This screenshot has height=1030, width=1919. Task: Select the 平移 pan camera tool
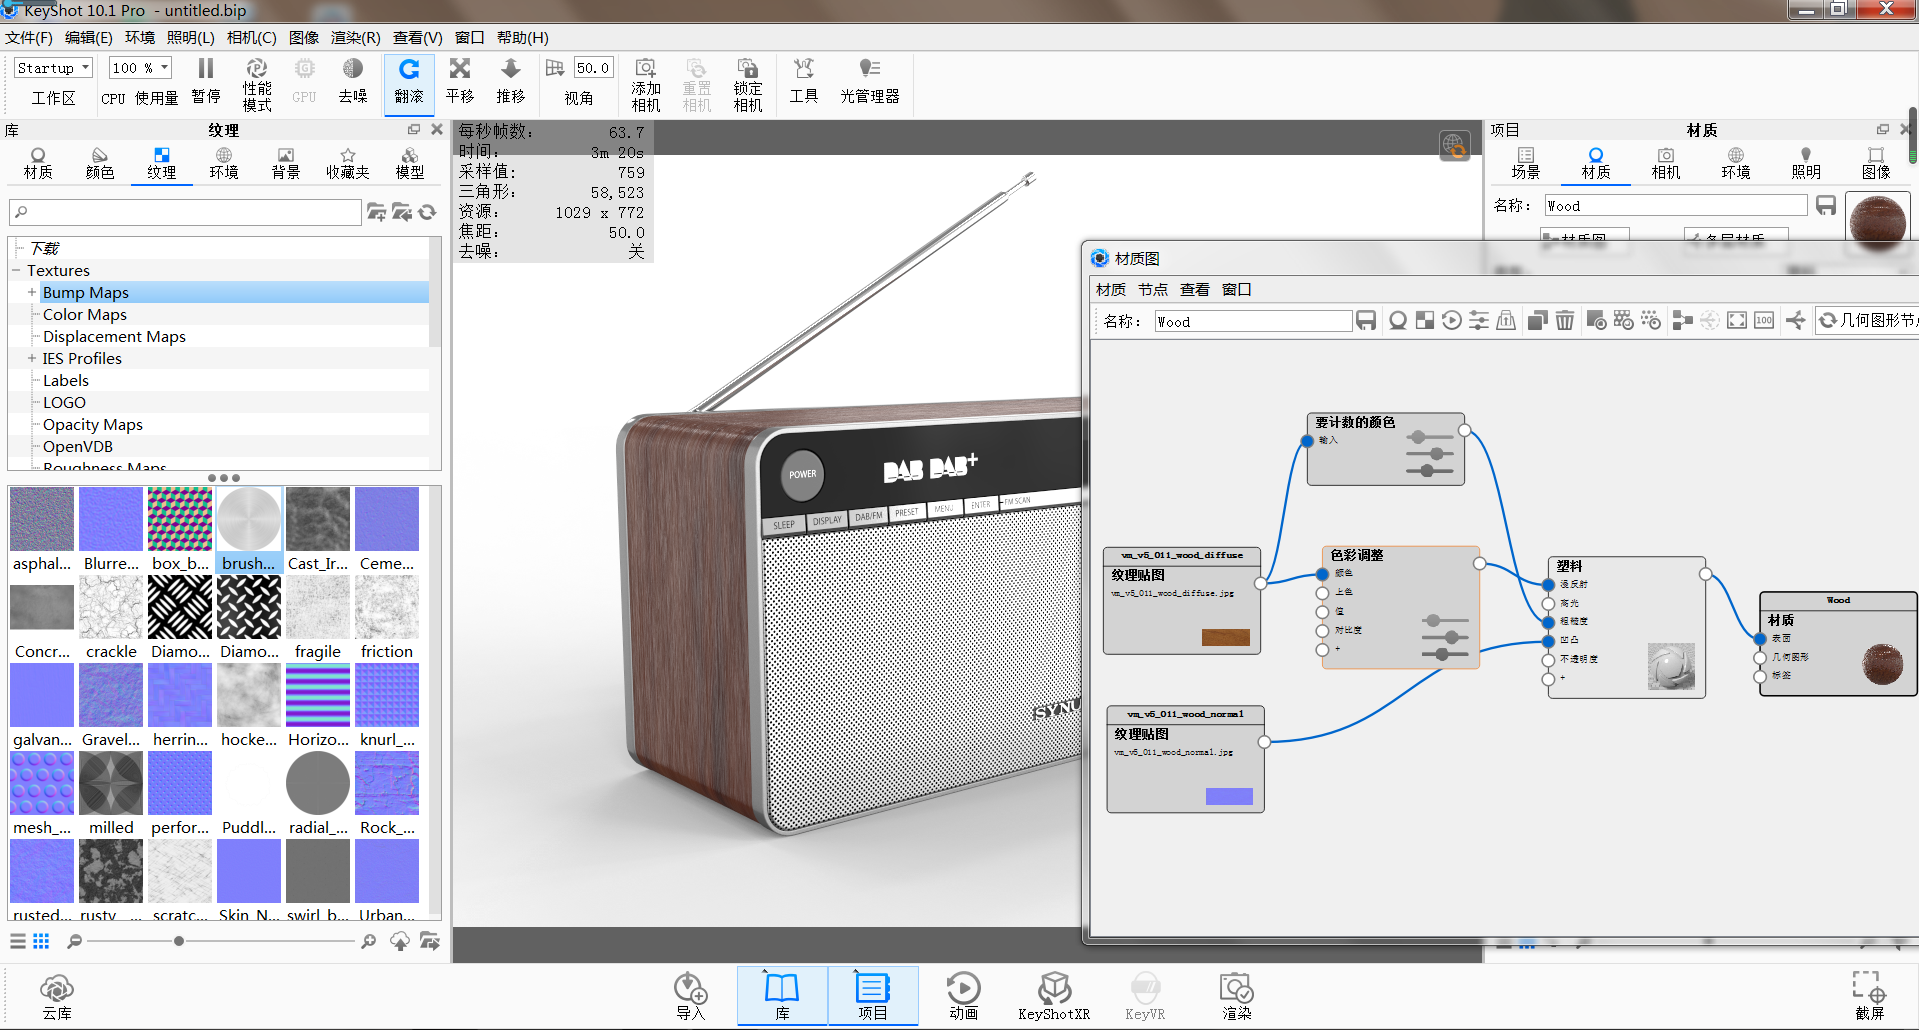460,81
